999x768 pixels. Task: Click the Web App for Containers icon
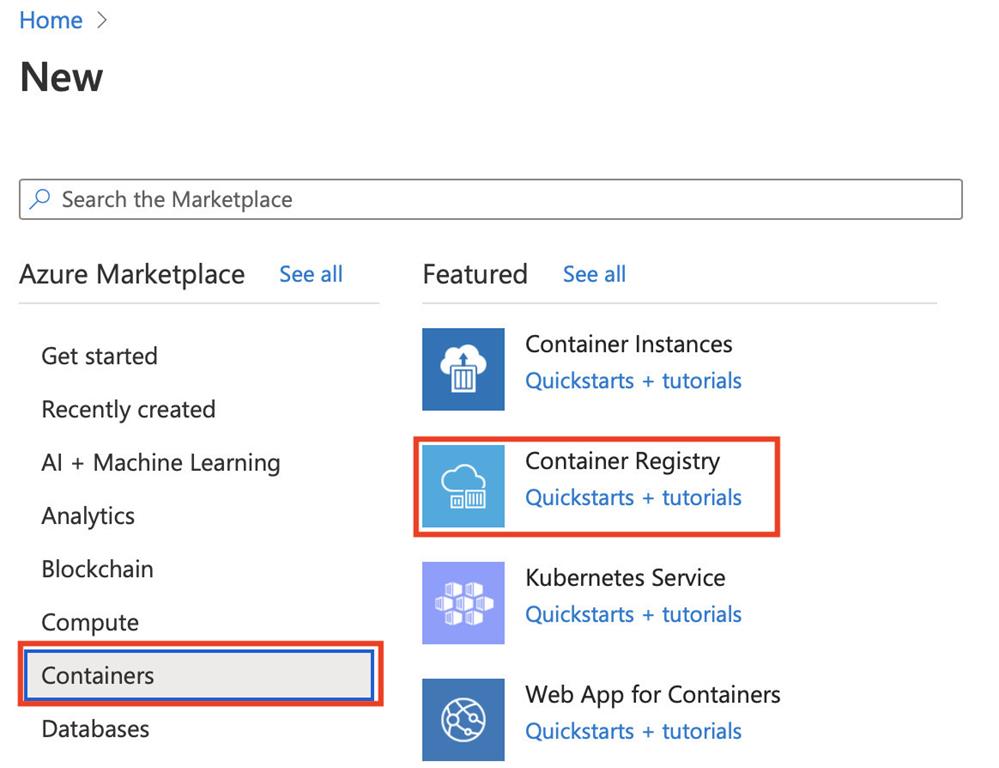pos(463,719)
